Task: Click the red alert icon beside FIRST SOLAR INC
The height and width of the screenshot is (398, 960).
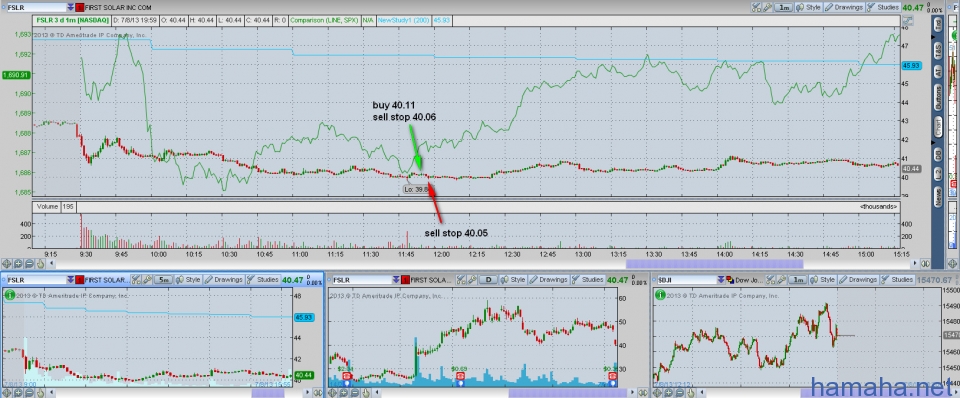Action: coord(80,7)
